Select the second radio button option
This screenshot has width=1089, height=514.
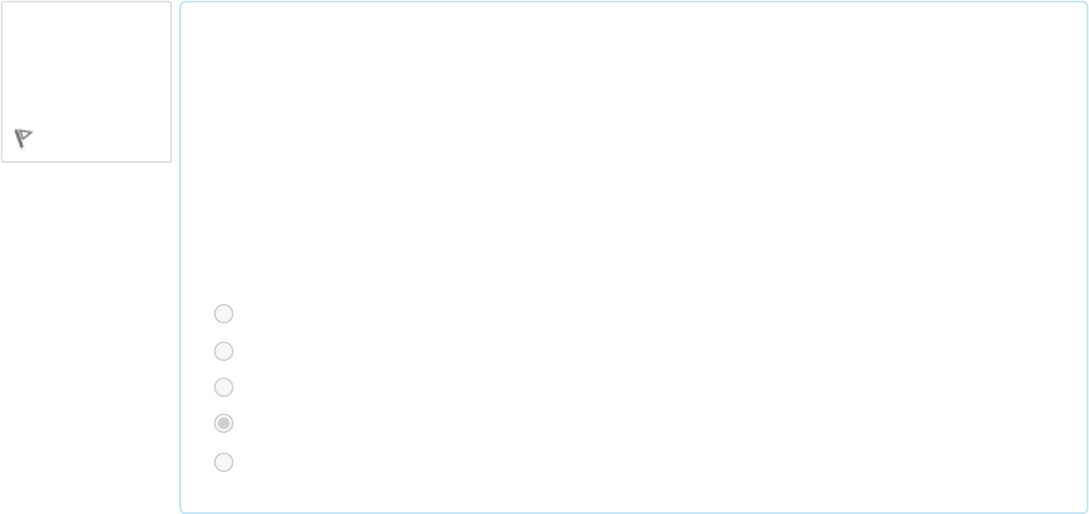[224, 351]
